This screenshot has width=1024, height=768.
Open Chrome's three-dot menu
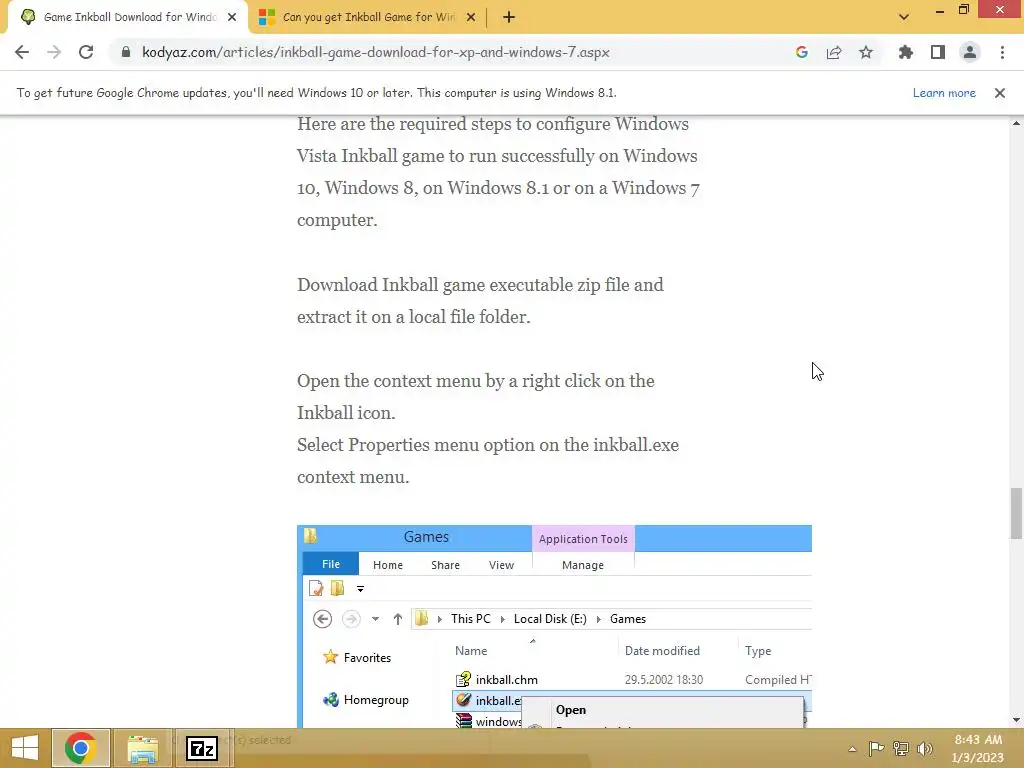pos(1002,52)
